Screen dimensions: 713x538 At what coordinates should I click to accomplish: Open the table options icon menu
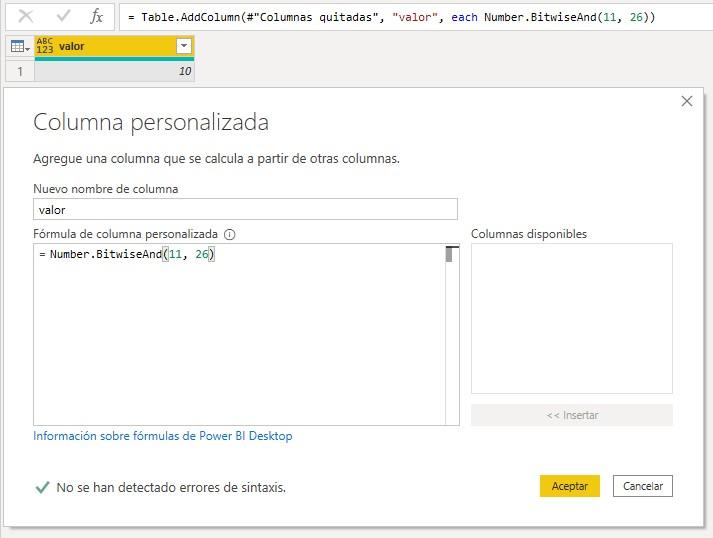[20, 46]
